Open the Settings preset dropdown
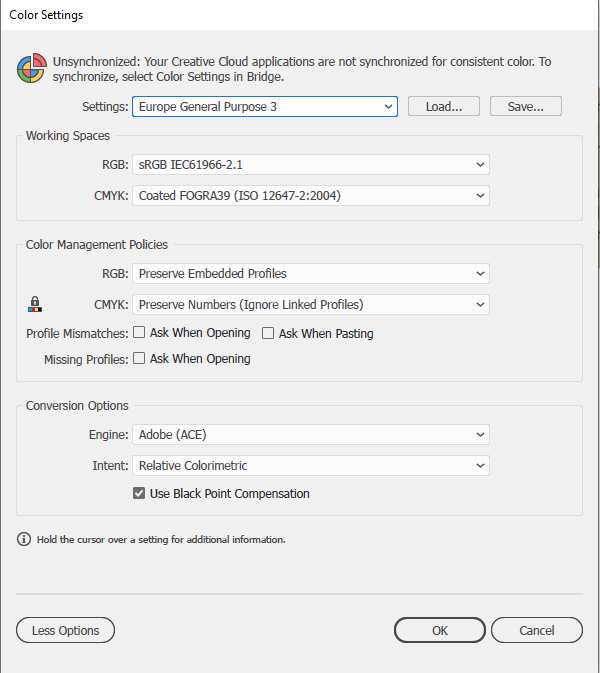Viewport: 600px width, 673px height. (265, 106)
